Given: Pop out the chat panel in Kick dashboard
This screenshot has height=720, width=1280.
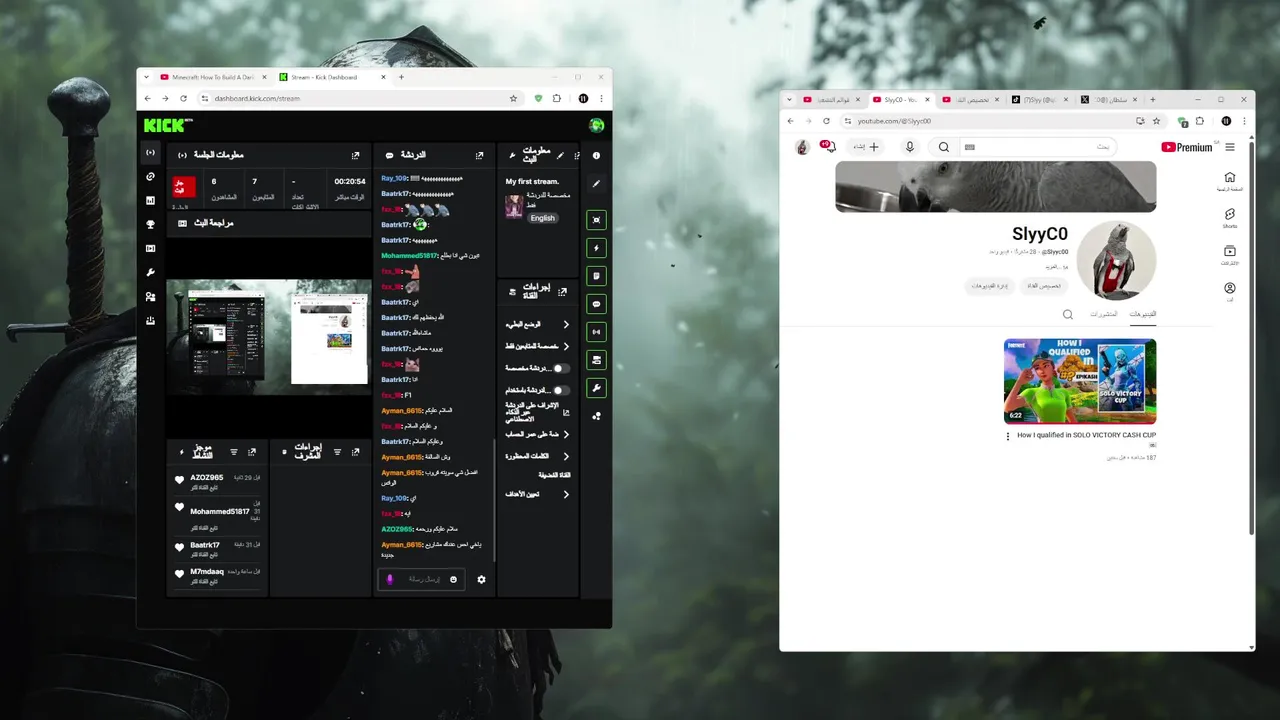Looking at the screenshot, I should click(479, 156).
